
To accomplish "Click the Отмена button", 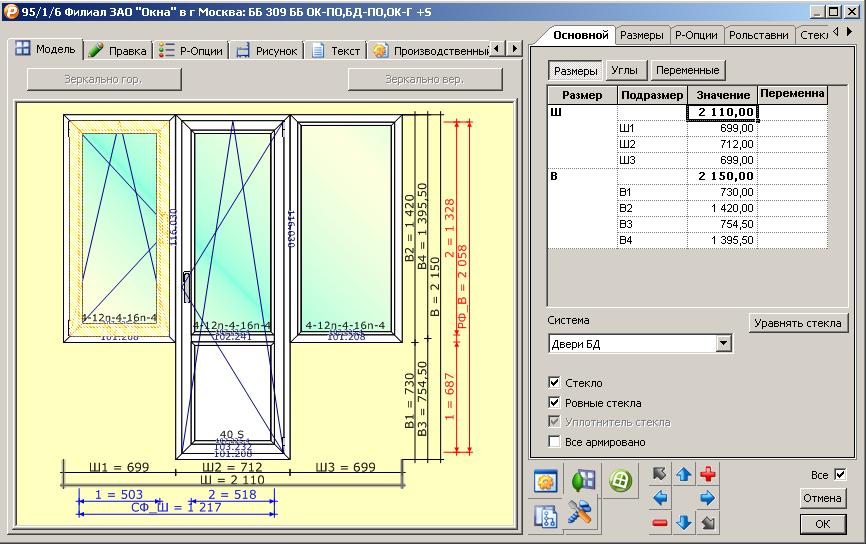I will coord(822,498).
